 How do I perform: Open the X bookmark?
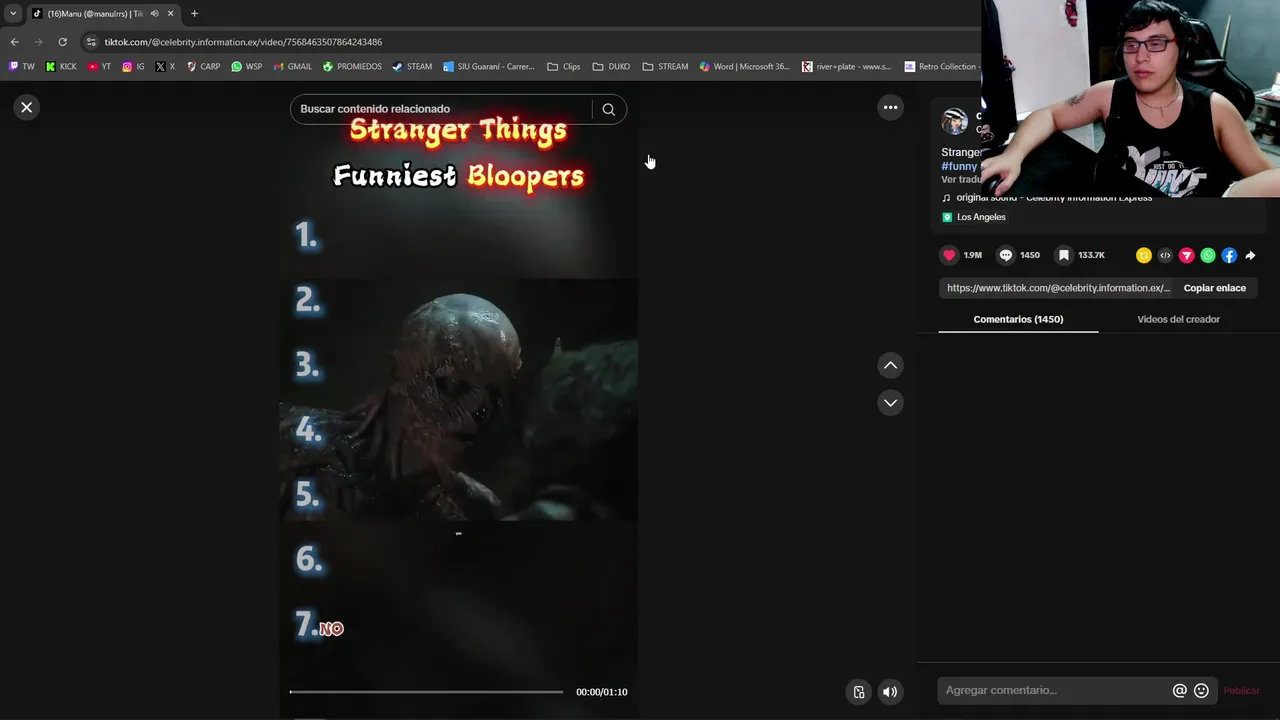coord(165,67)
